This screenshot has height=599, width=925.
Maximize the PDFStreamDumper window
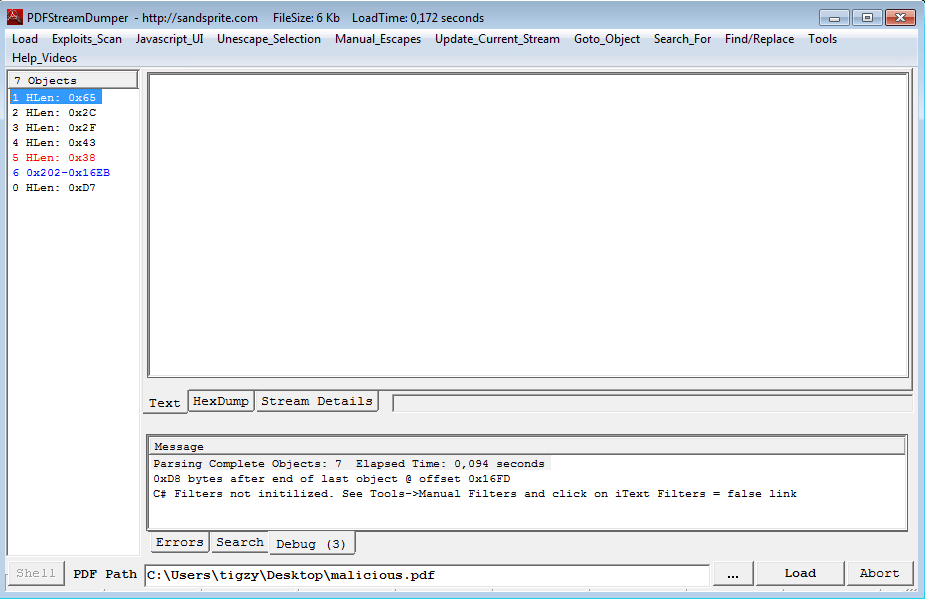[867, 18]
